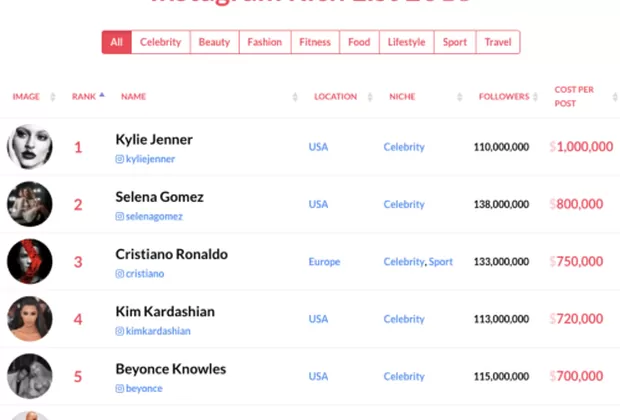The height and width of the screenshot is (420, 620).
Task: Sort table by Rank column arrow
Action: 102,96
